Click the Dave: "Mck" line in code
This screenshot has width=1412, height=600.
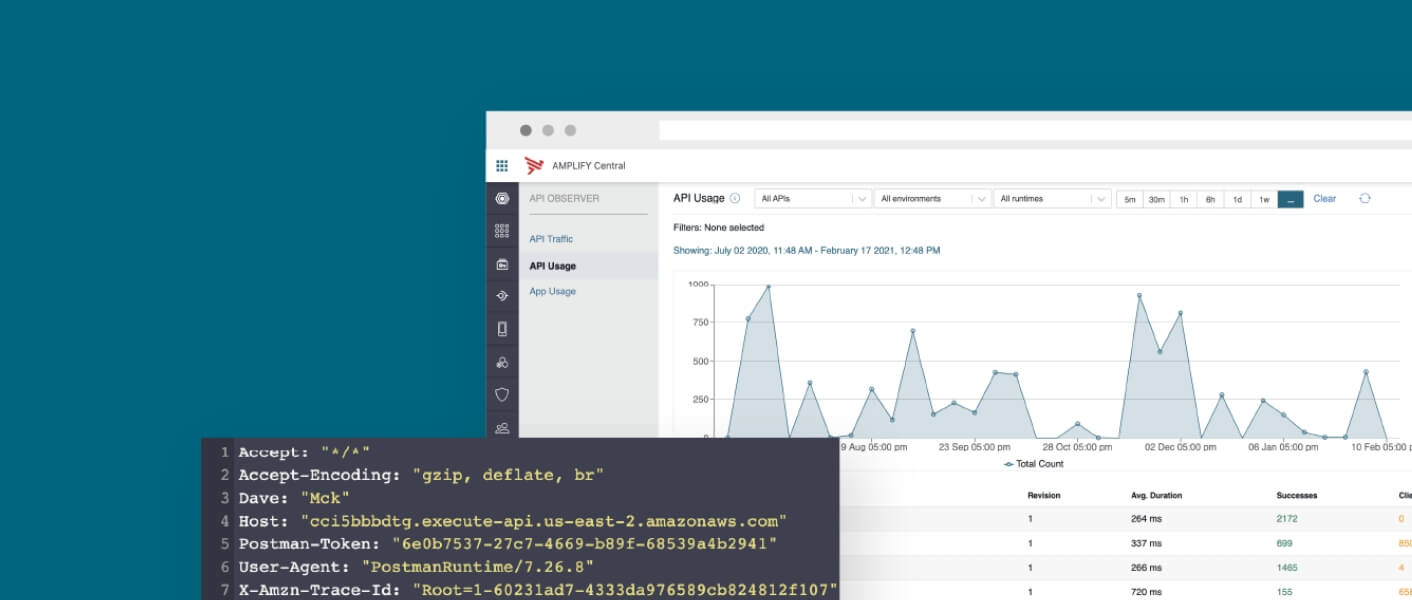pyautogui.click(x=294, y=498)
